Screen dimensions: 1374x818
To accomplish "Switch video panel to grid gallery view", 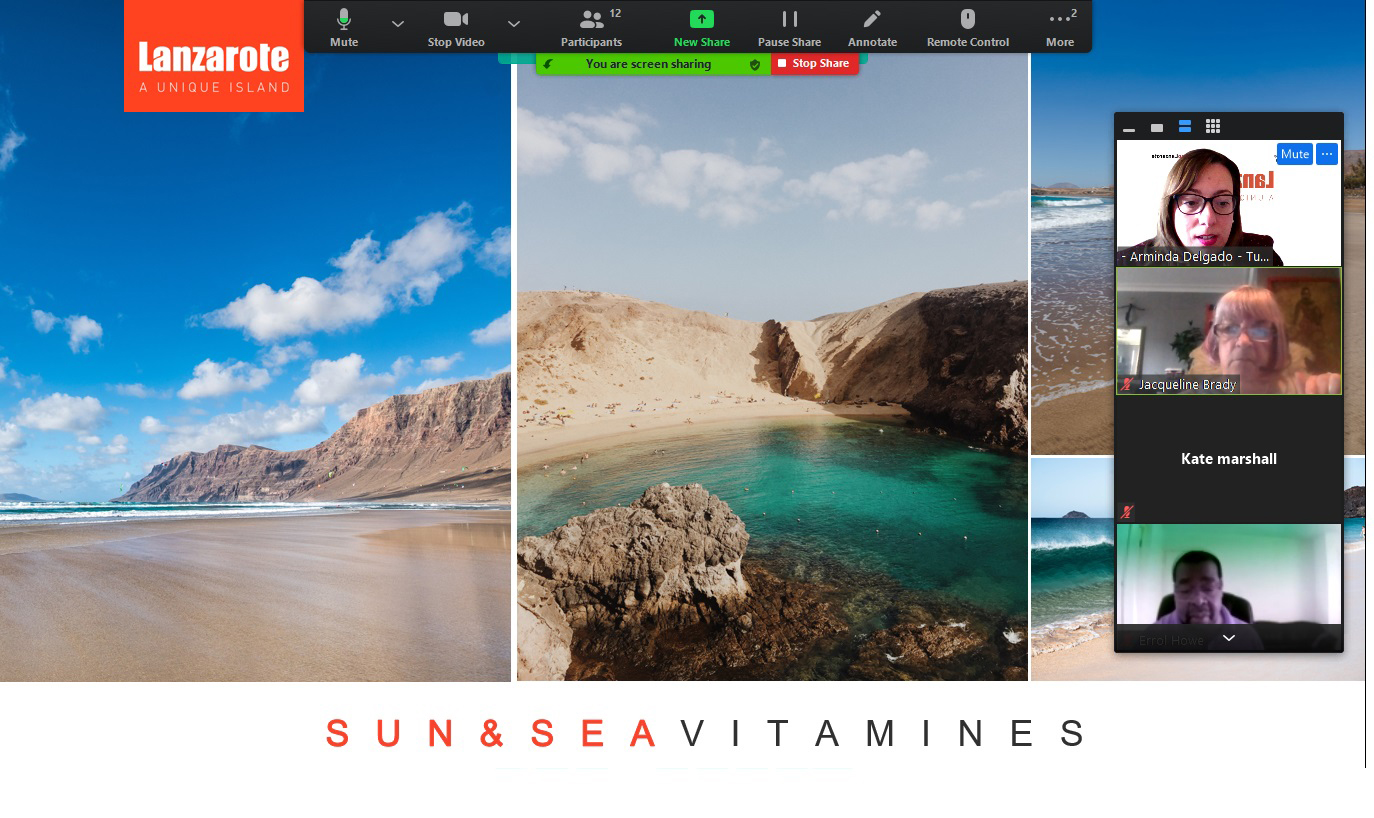I will pyautogui.click(x=1213, y=126).
